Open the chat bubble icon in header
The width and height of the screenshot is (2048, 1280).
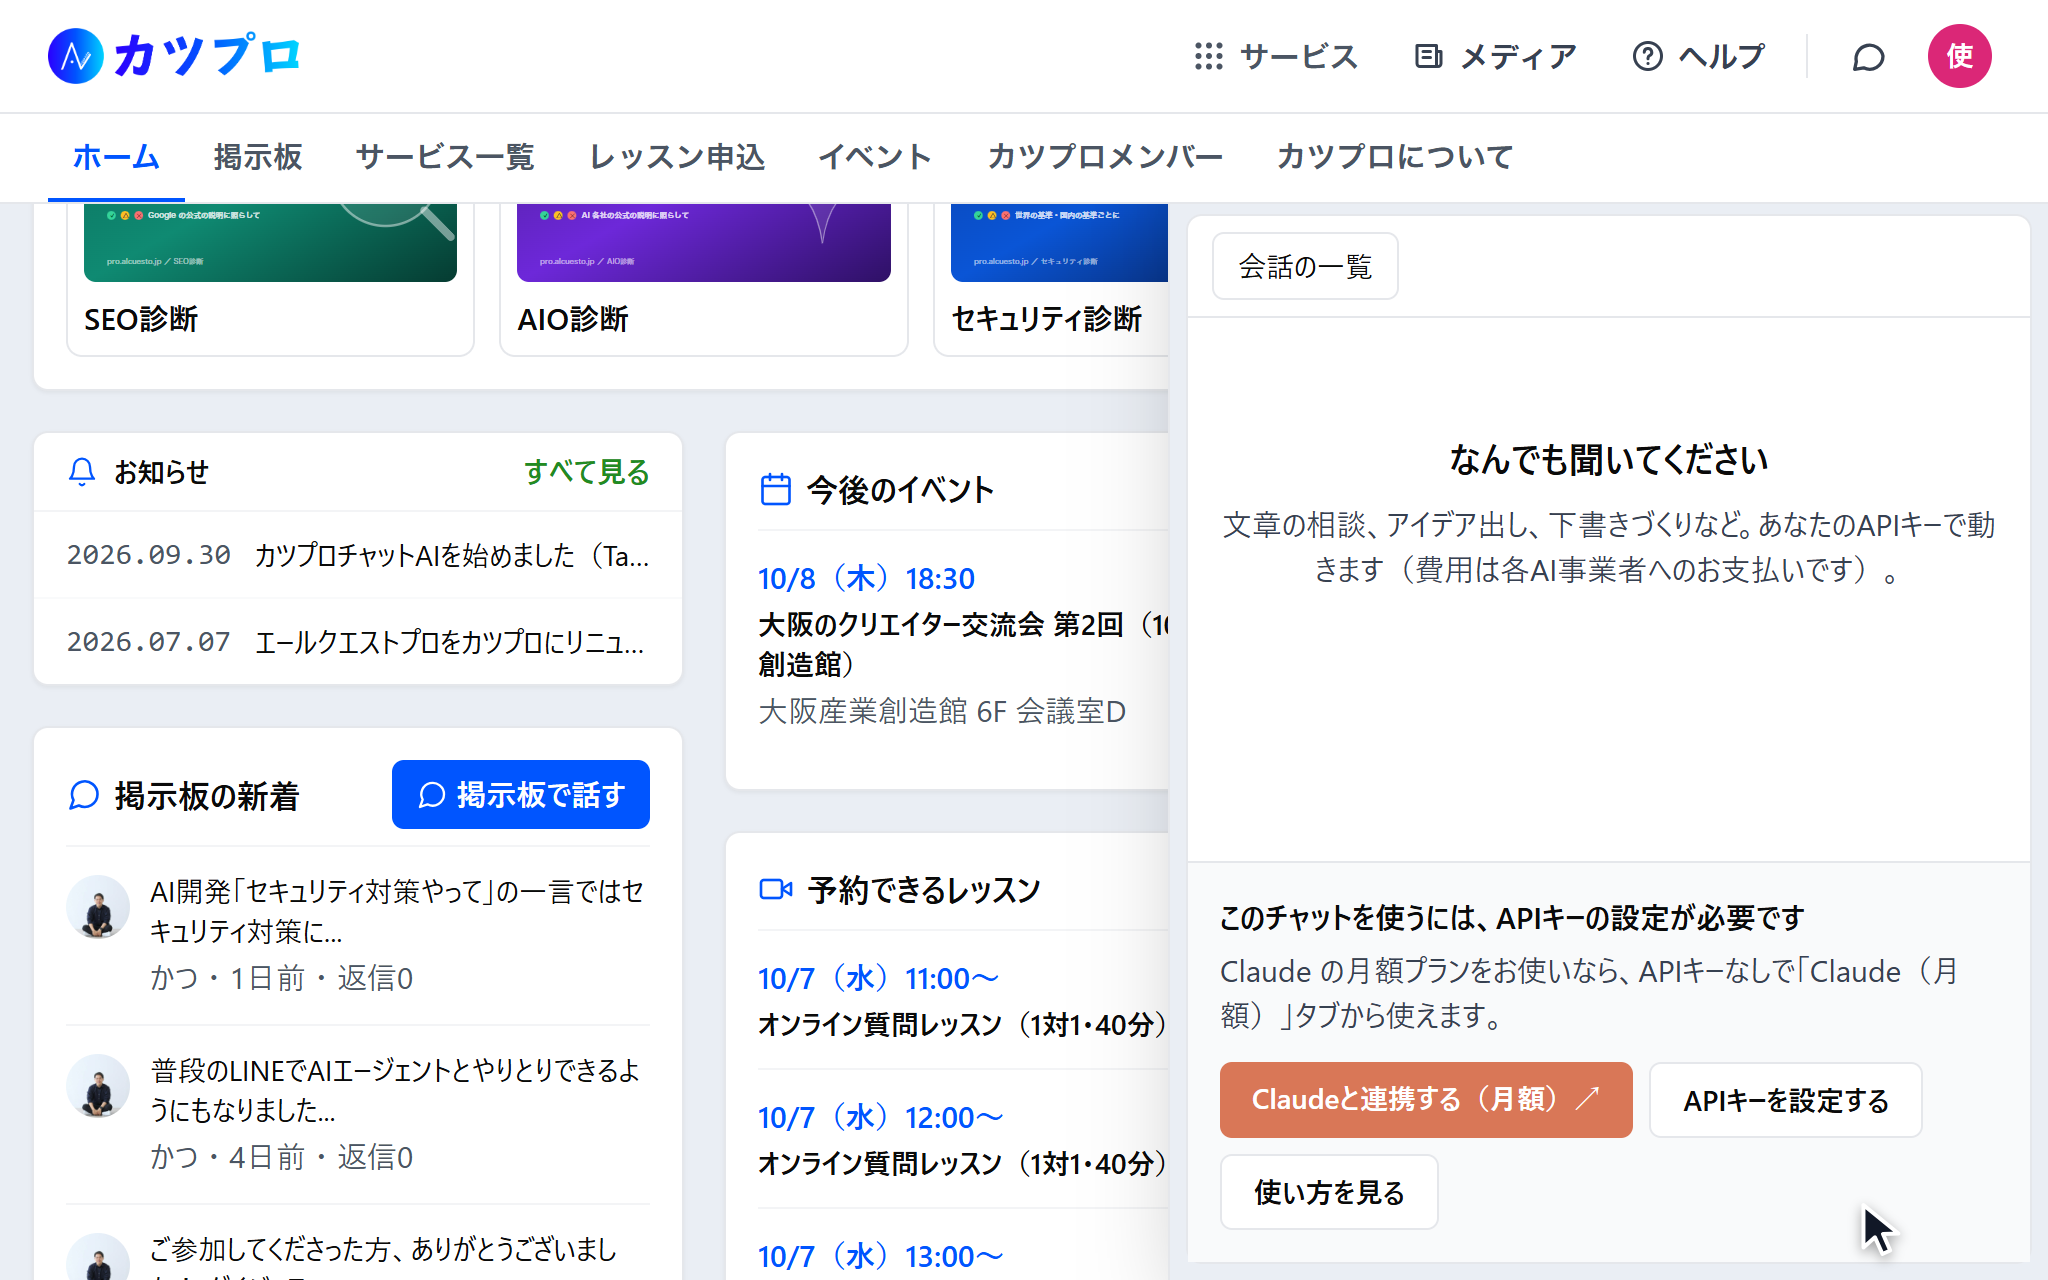pos(1868,57)
